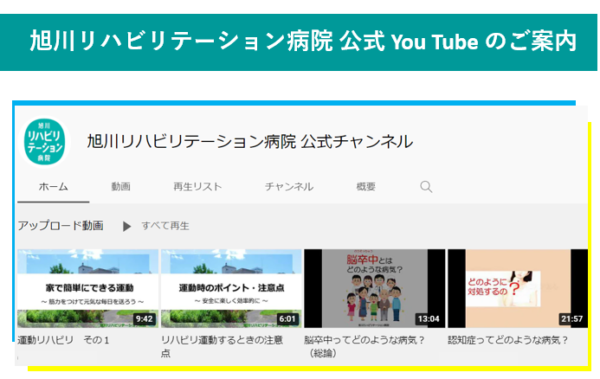Image resolution: width=600 pixels, height=379 pixels.
Task: Click the channel name 旭川リハビリテーション病院 公式チャンネル
Action: [x=250, y=142]
